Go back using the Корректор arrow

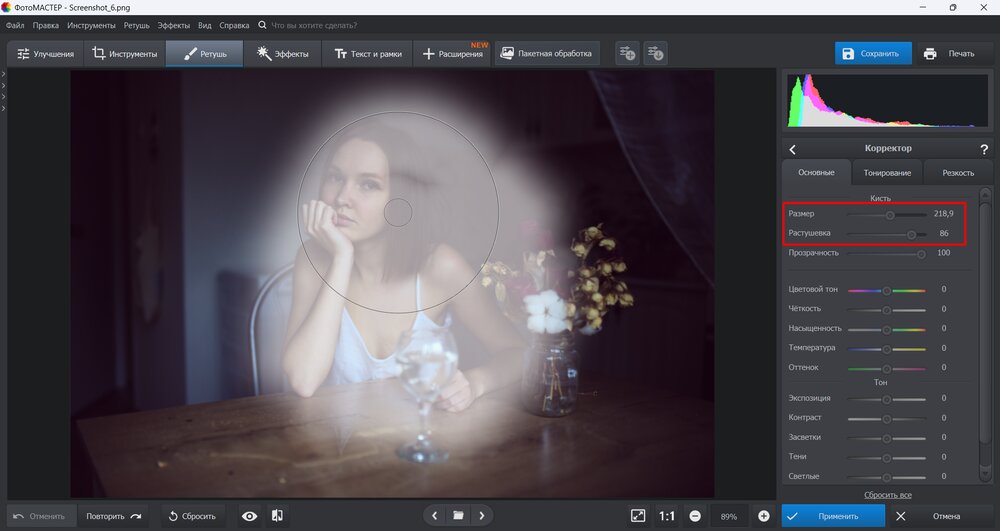(792, 149)
